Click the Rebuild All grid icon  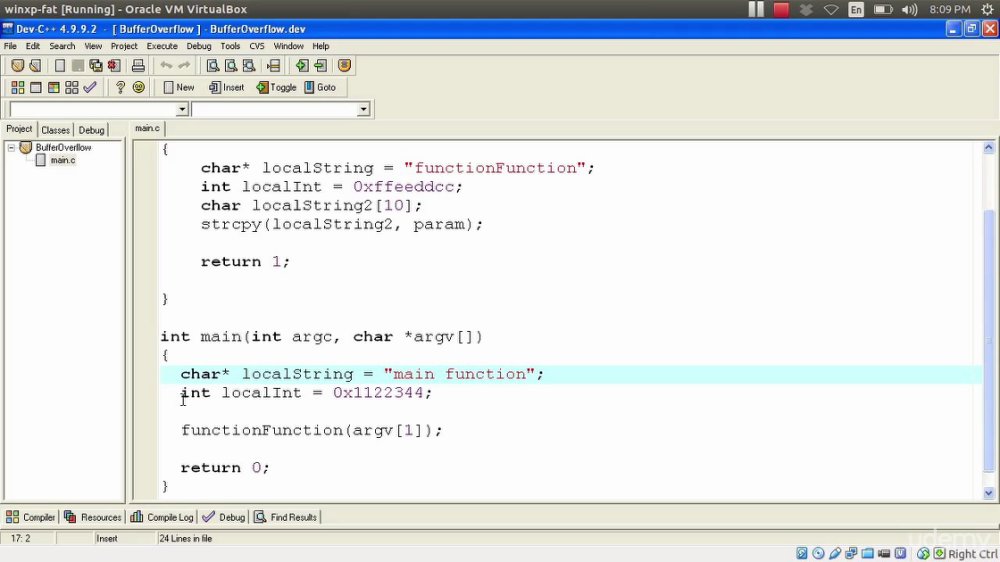tap(71, 87)
